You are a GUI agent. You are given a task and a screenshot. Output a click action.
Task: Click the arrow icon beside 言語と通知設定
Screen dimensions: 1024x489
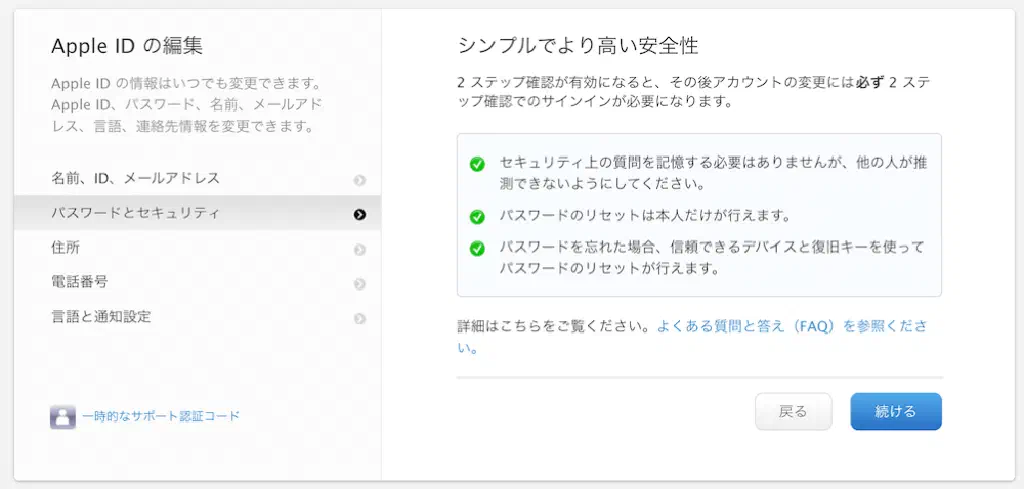360,318
